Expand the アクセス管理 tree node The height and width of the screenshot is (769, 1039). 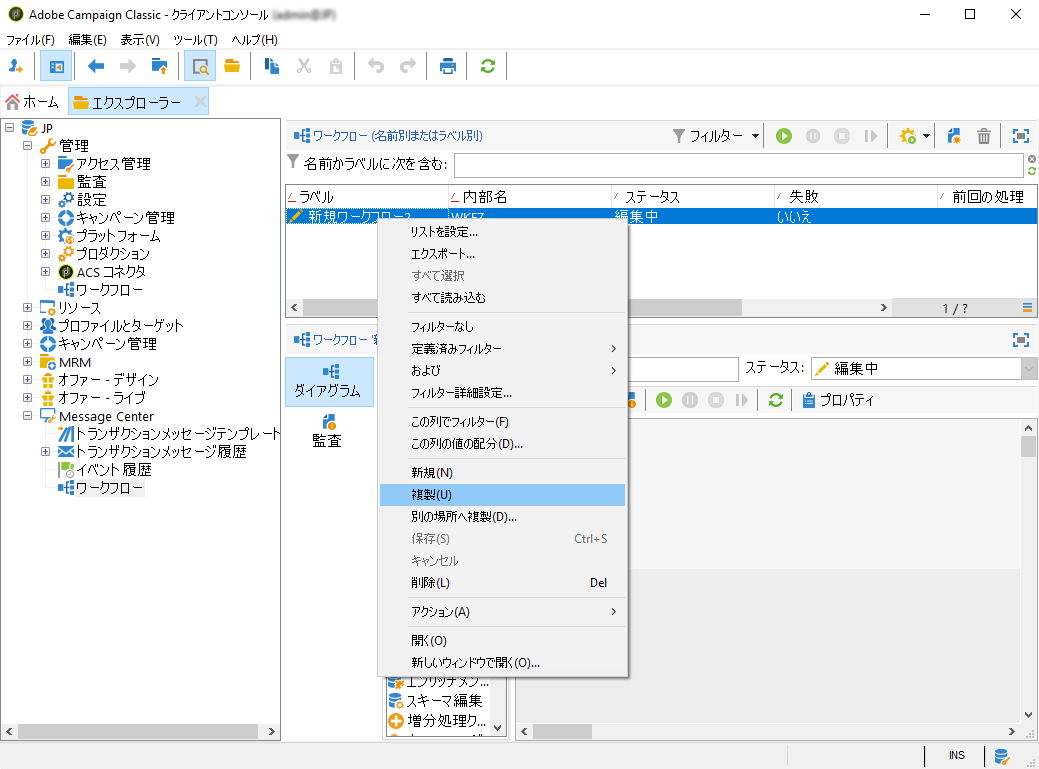[x=45, y=163]
